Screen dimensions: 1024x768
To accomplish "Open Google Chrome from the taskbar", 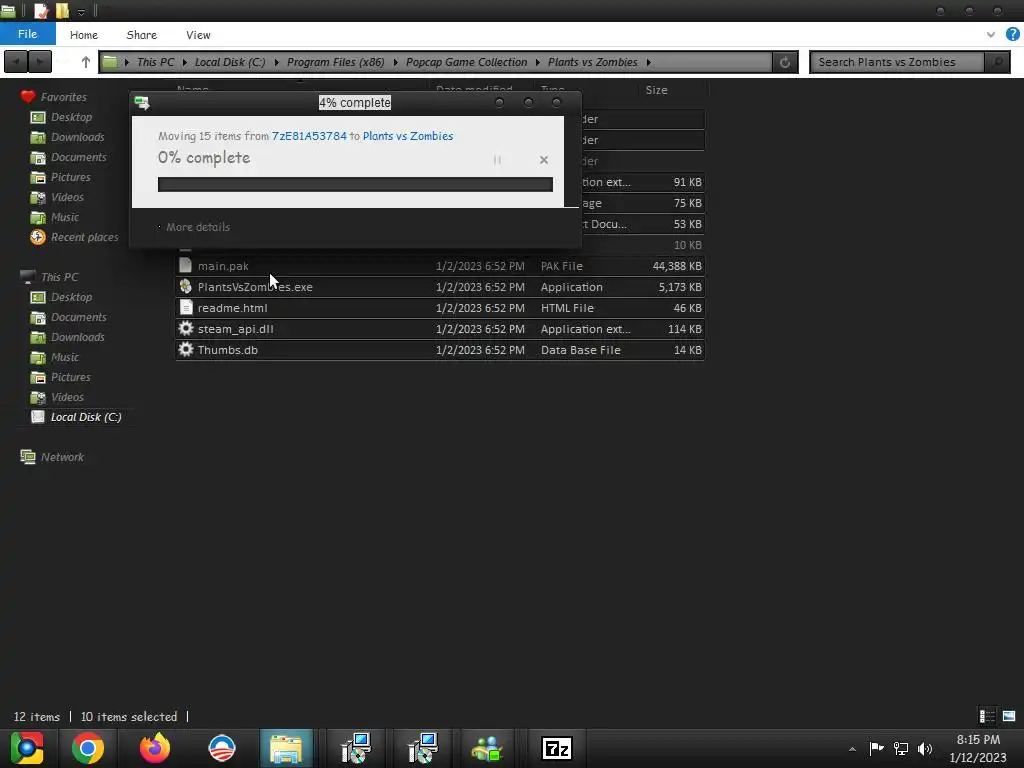I will (x=88, y=748).
